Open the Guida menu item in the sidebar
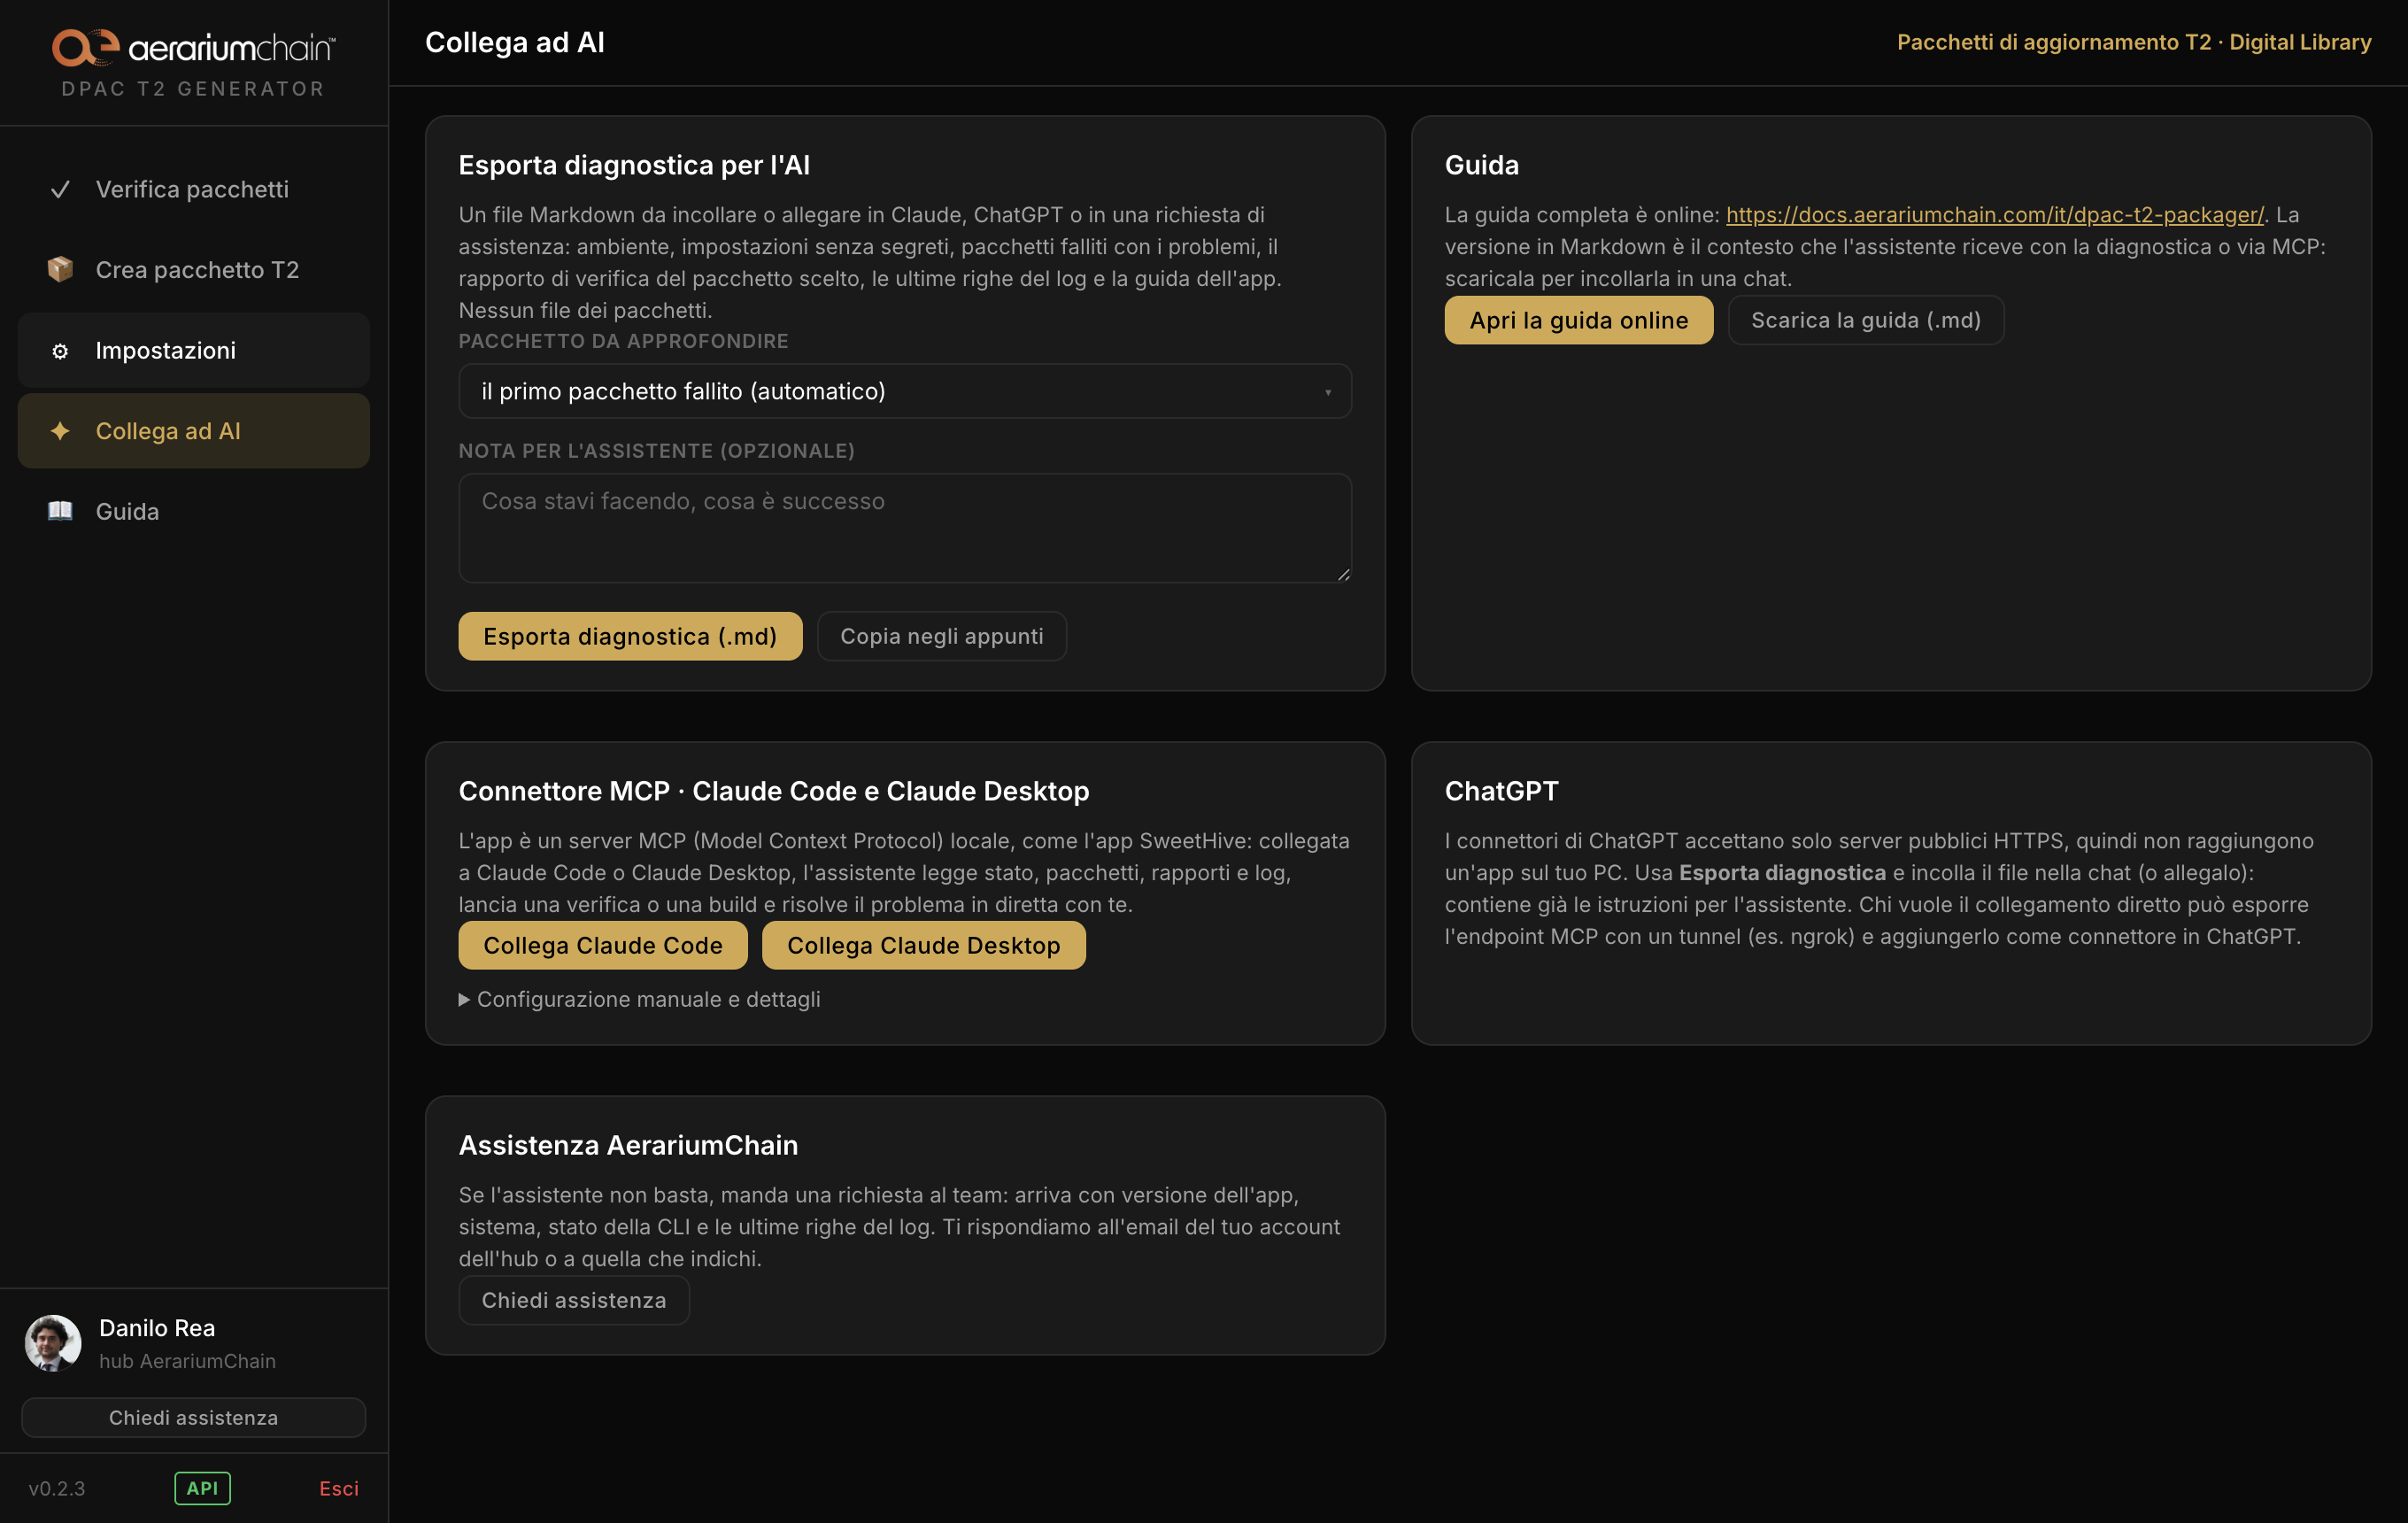Viewport: 2408px width, 1523px height. point(194,511)
